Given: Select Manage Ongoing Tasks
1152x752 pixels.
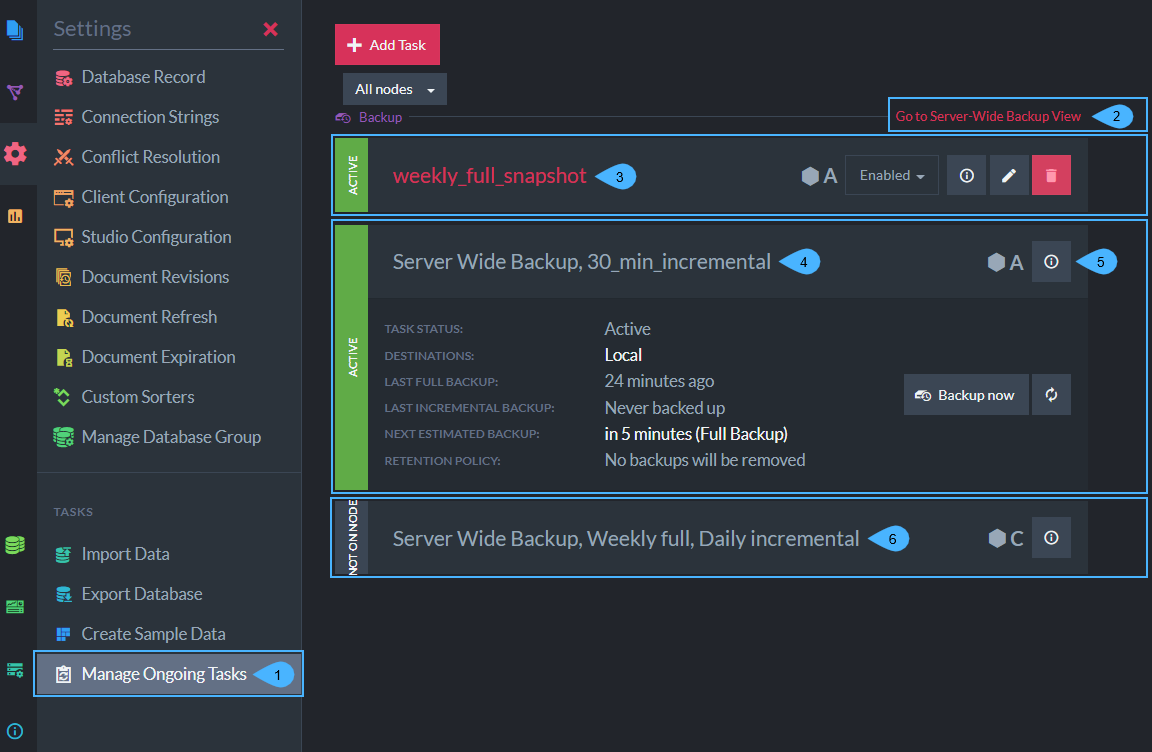Looking at the screenshot, I should coord(168,673).
